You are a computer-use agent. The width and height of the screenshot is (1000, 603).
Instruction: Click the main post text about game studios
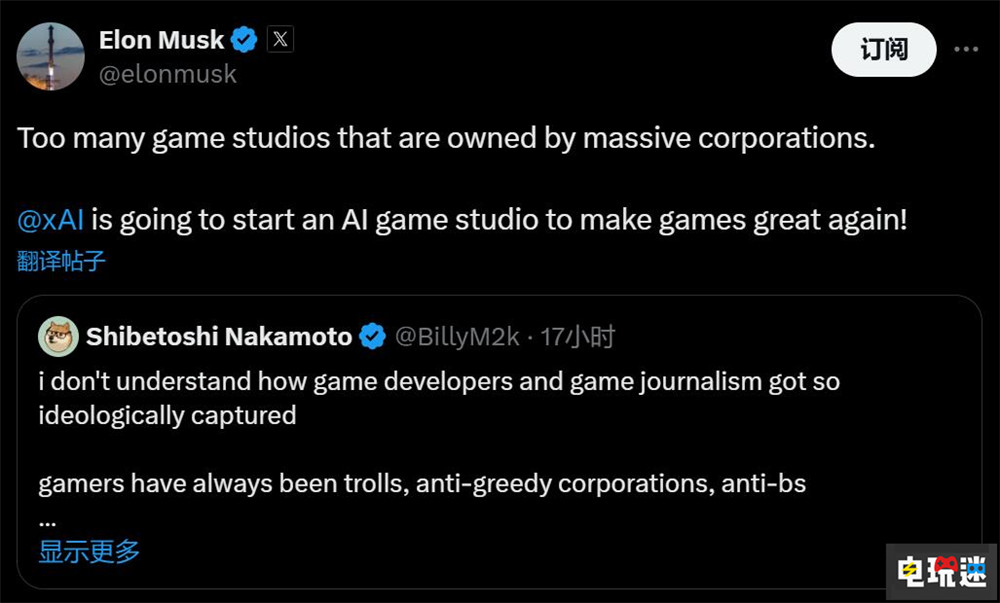(446, 137)
